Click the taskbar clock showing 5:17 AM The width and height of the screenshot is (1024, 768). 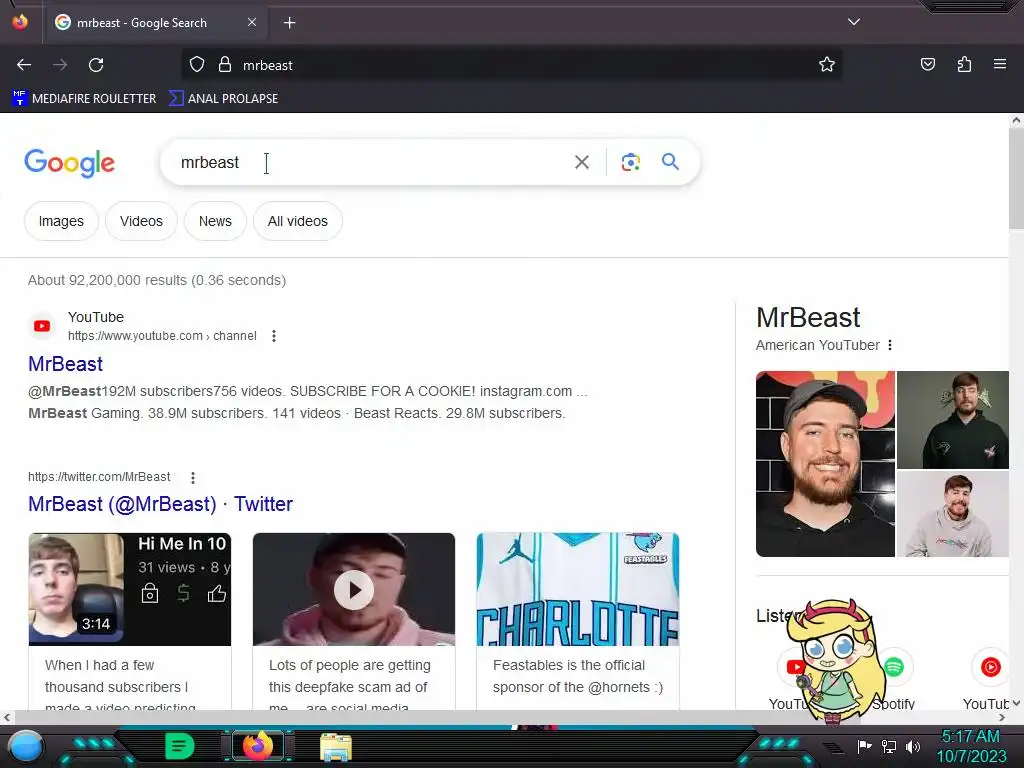[971, 746]
